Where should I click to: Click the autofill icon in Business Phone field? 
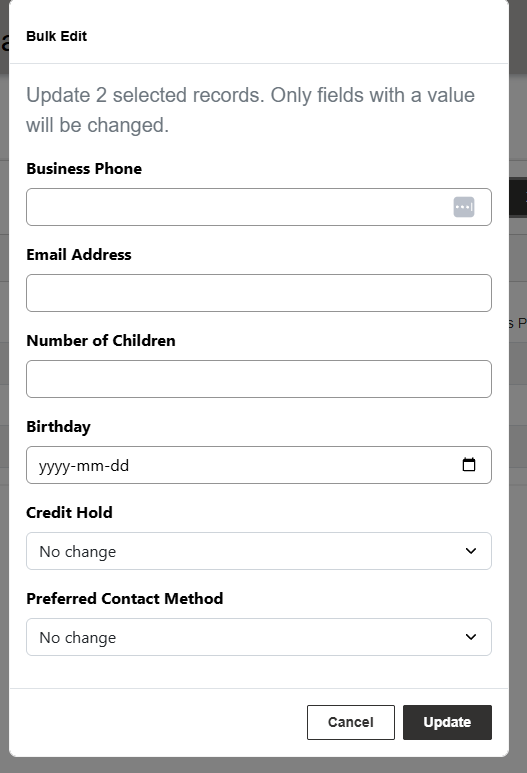click(464, 207)
